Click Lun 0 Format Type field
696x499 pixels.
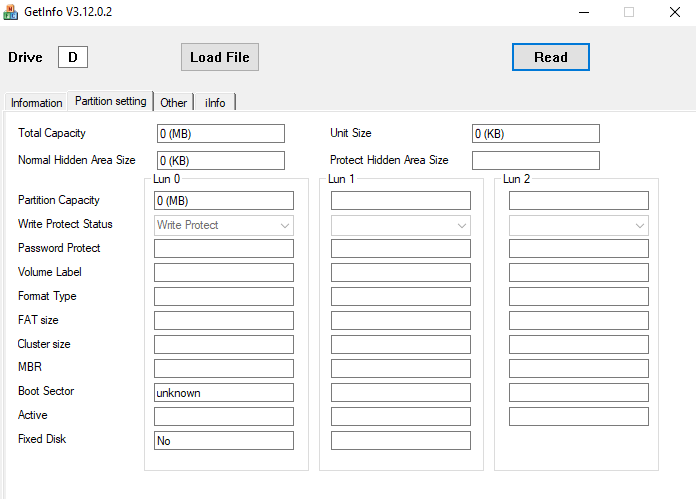click(x=224, y=297)
